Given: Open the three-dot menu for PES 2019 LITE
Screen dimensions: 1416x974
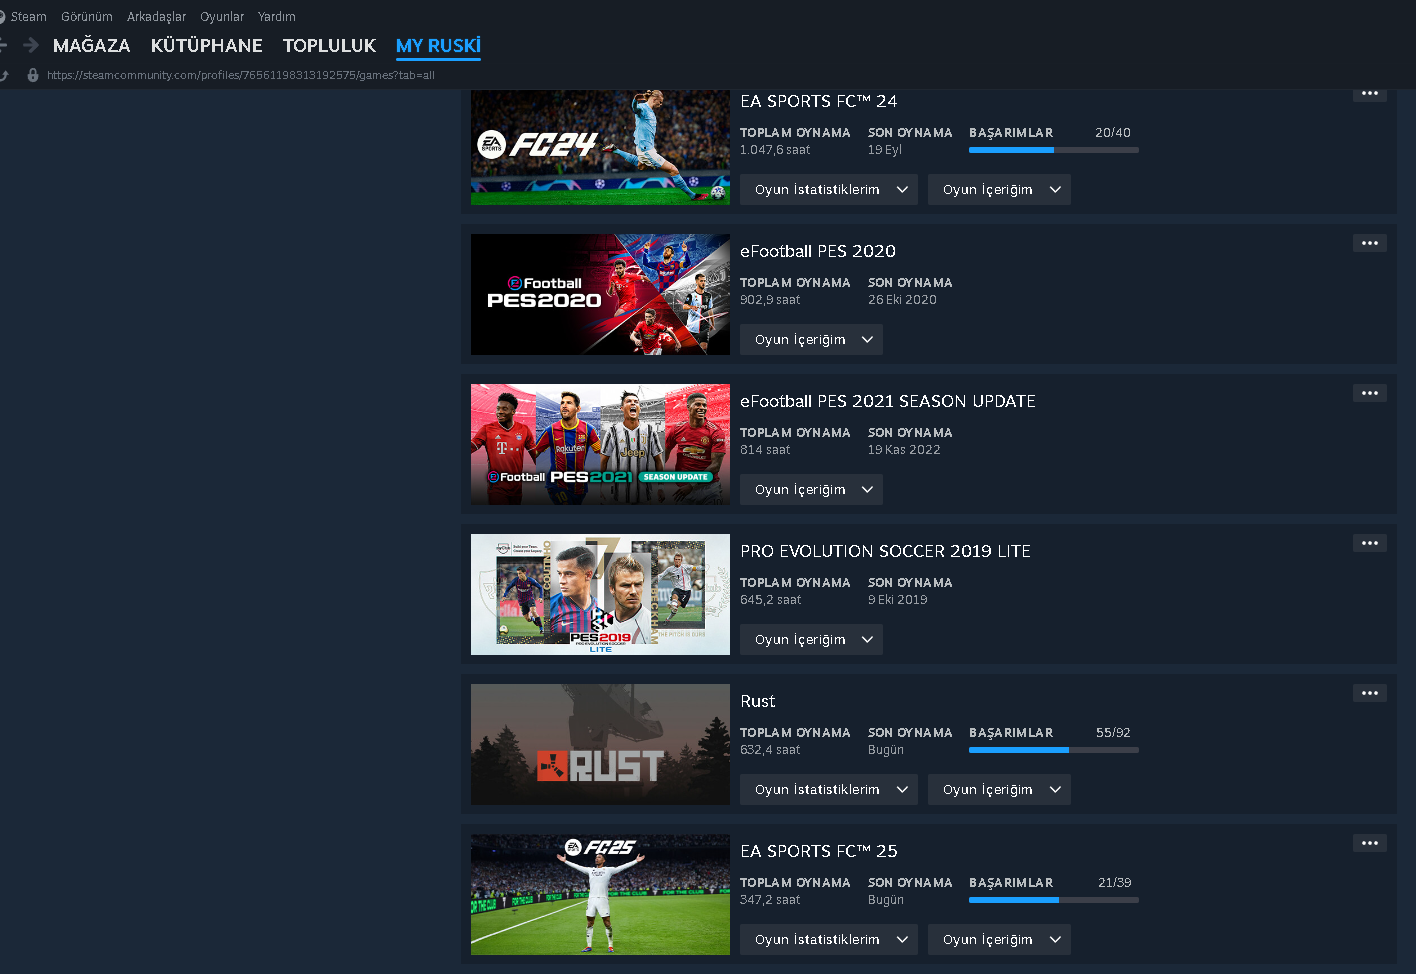Looking at the screenshot, I should pyautogui.click(x=1370, y=543).
